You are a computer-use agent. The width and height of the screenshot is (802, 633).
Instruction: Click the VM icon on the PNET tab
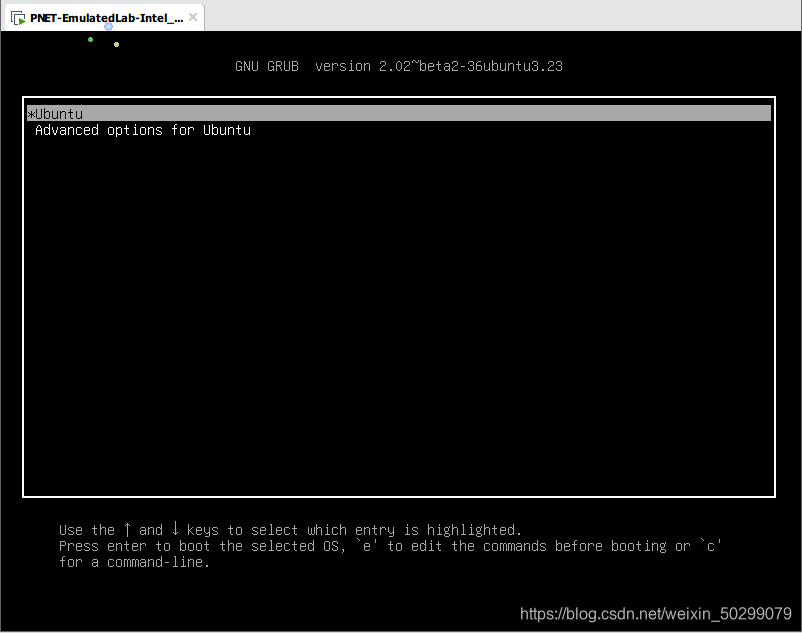(x=18, y=18)
